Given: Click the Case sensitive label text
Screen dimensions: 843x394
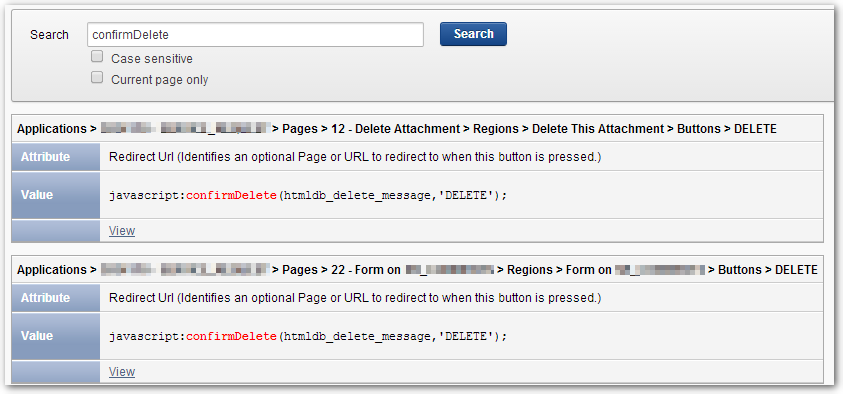Looking at the screenshot, I should pyautogui.click(x=152, y=59).
